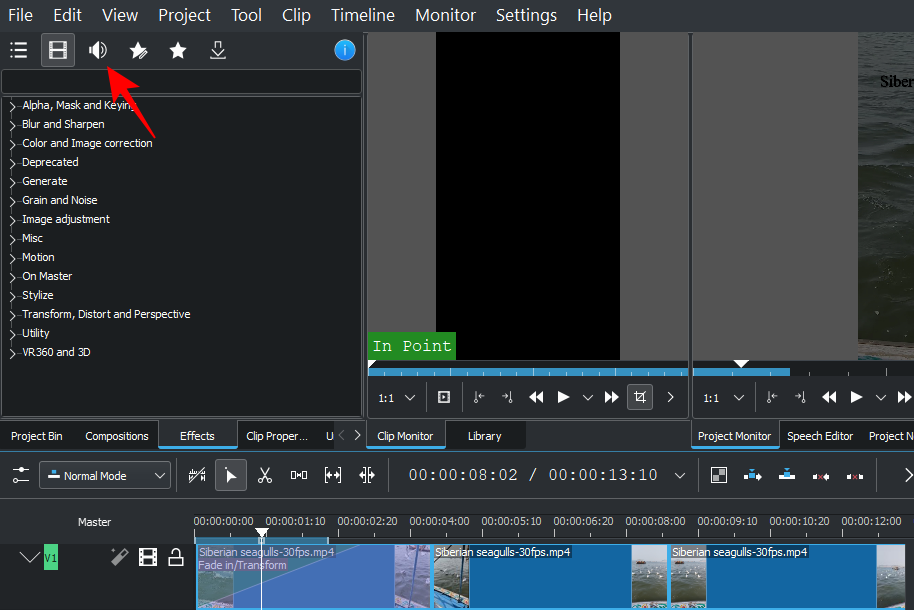
Task: Show favorite effects with the star icon
Action: 178,50
